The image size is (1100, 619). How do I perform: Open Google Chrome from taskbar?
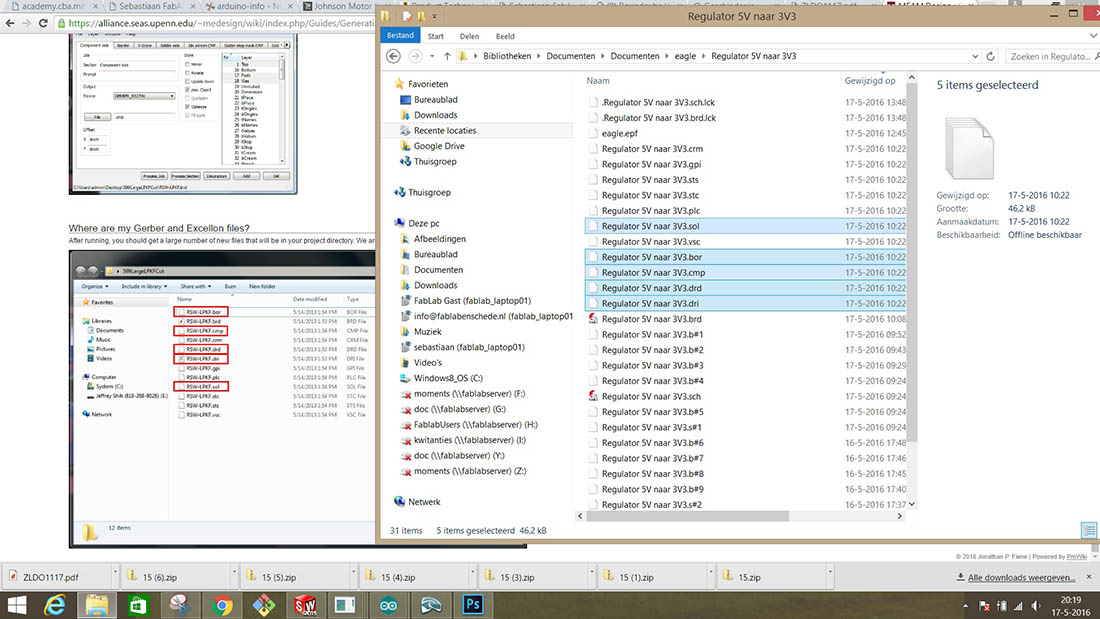pos(222,605)
